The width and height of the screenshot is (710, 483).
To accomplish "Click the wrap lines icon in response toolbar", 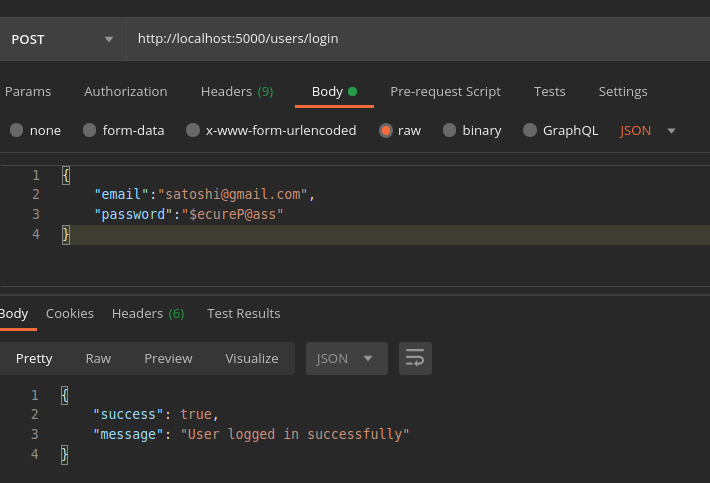I will click(415, 358).
